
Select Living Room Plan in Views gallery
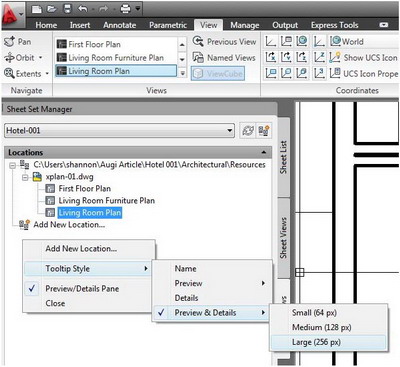(116, 71)
